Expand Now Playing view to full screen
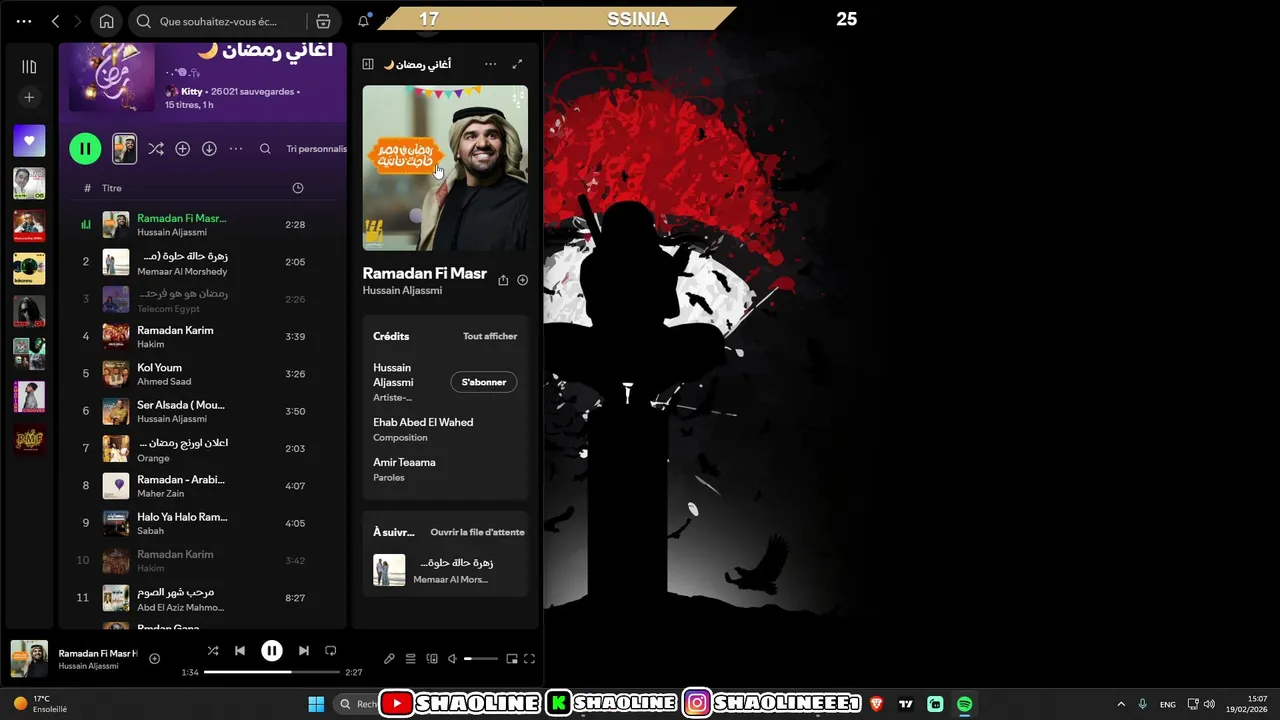Viewport: 1280px width, 720px height. point(517,64)
